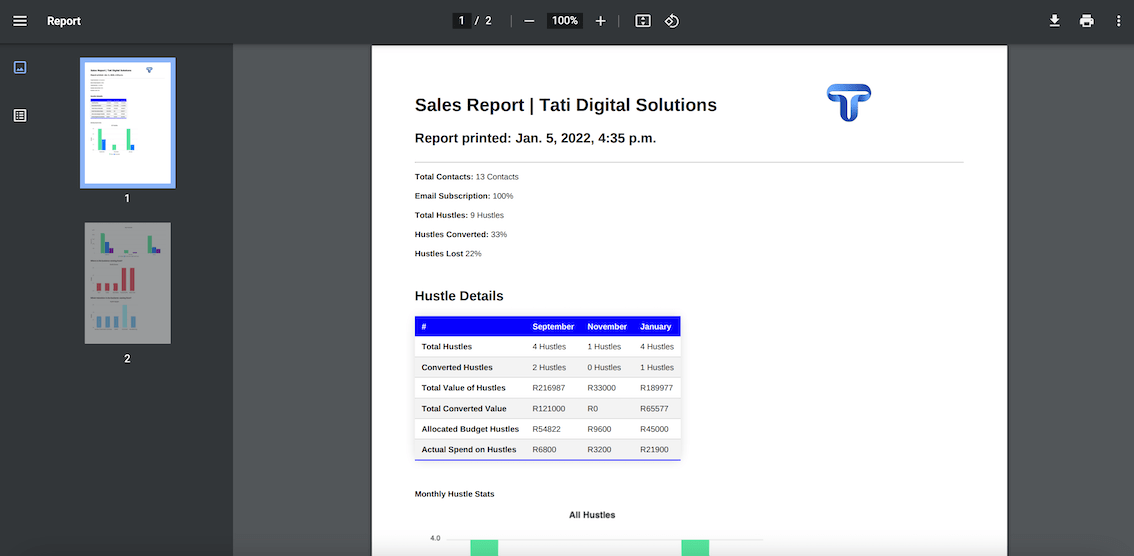1134x556 pixels.
Task: Click the zoom in plus button
Action: pos(600,21)
